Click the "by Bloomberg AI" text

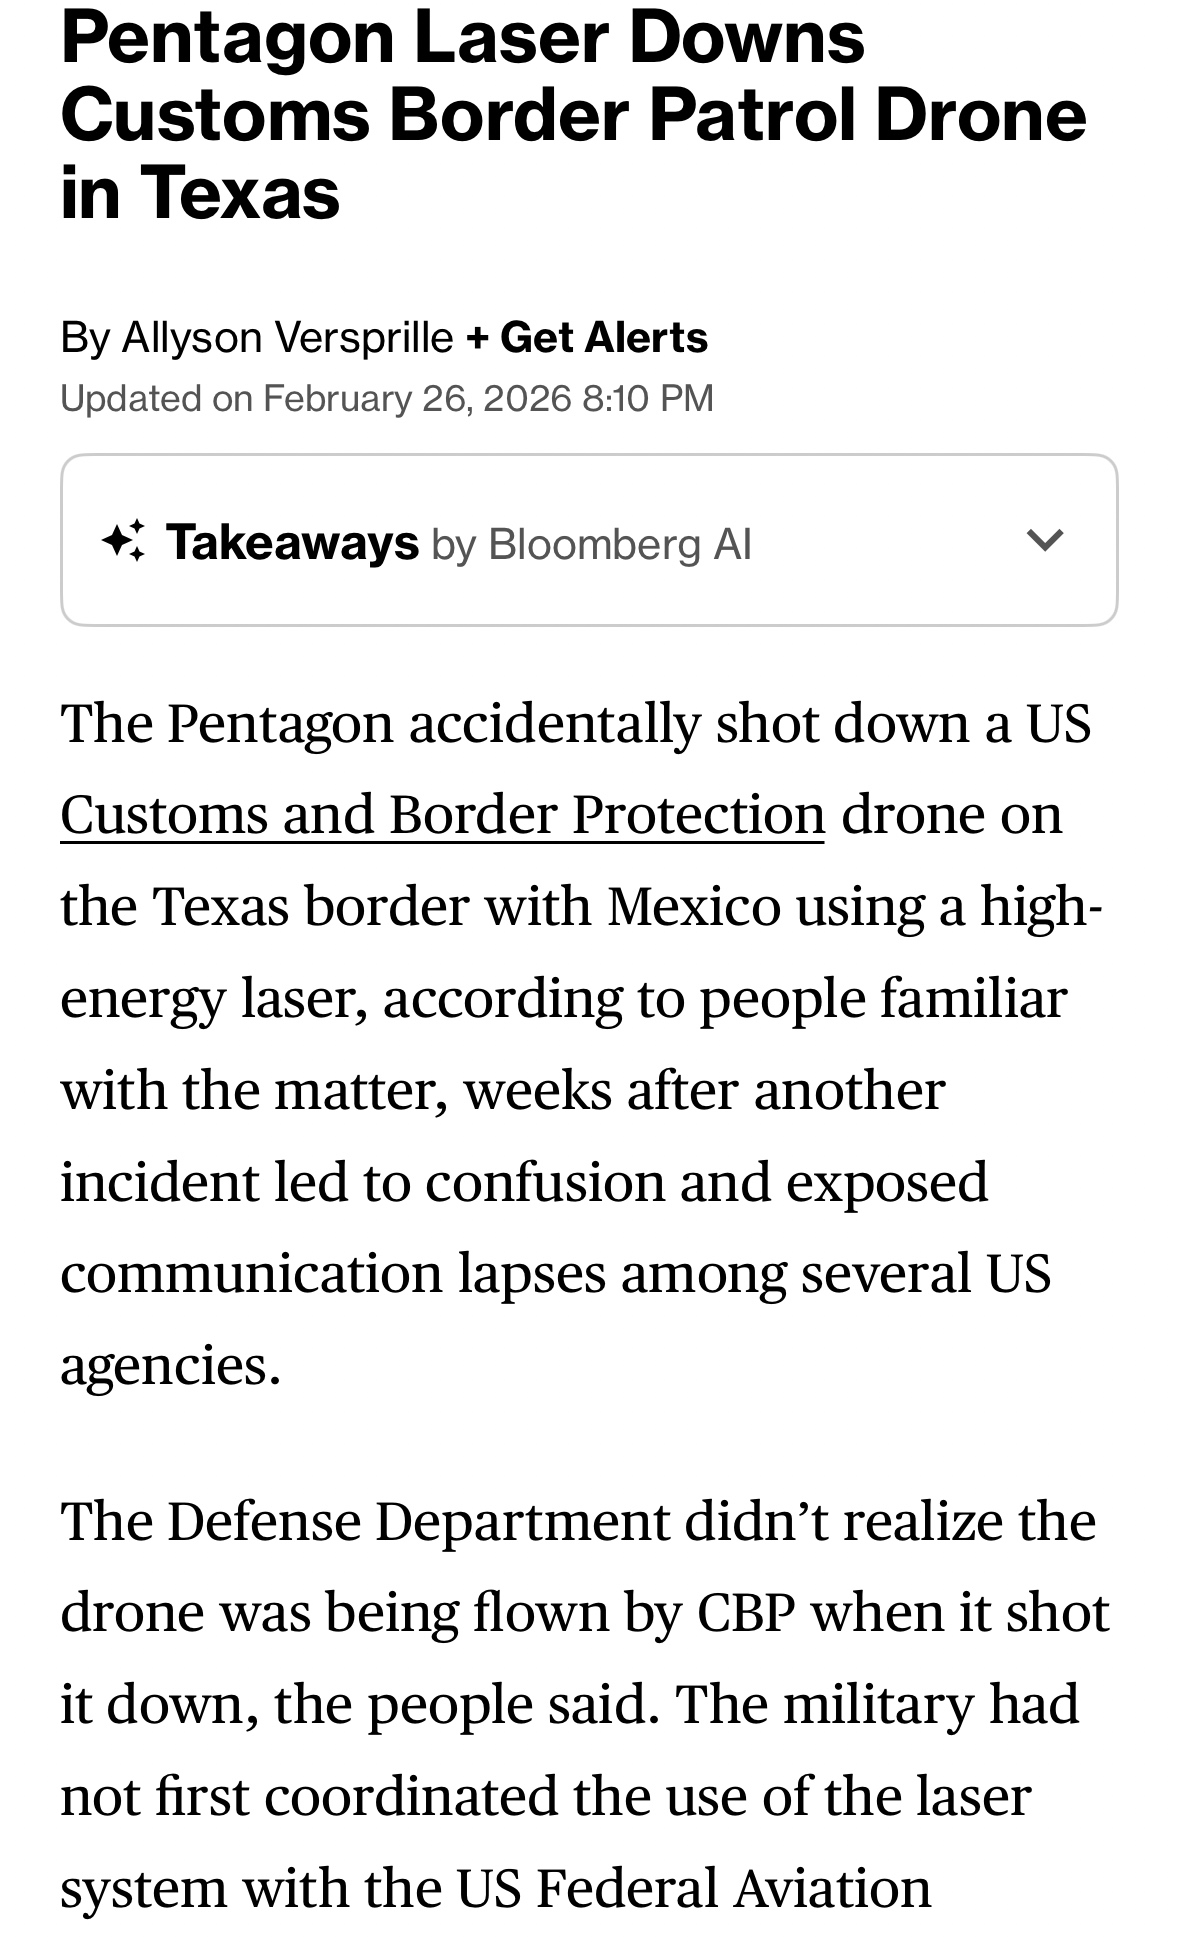(591, 544)
